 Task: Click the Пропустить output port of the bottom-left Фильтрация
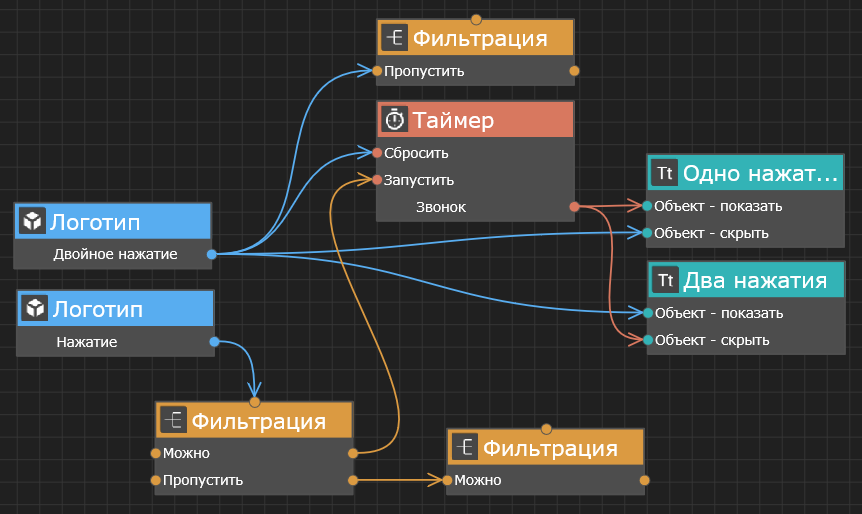coord(353,481)
